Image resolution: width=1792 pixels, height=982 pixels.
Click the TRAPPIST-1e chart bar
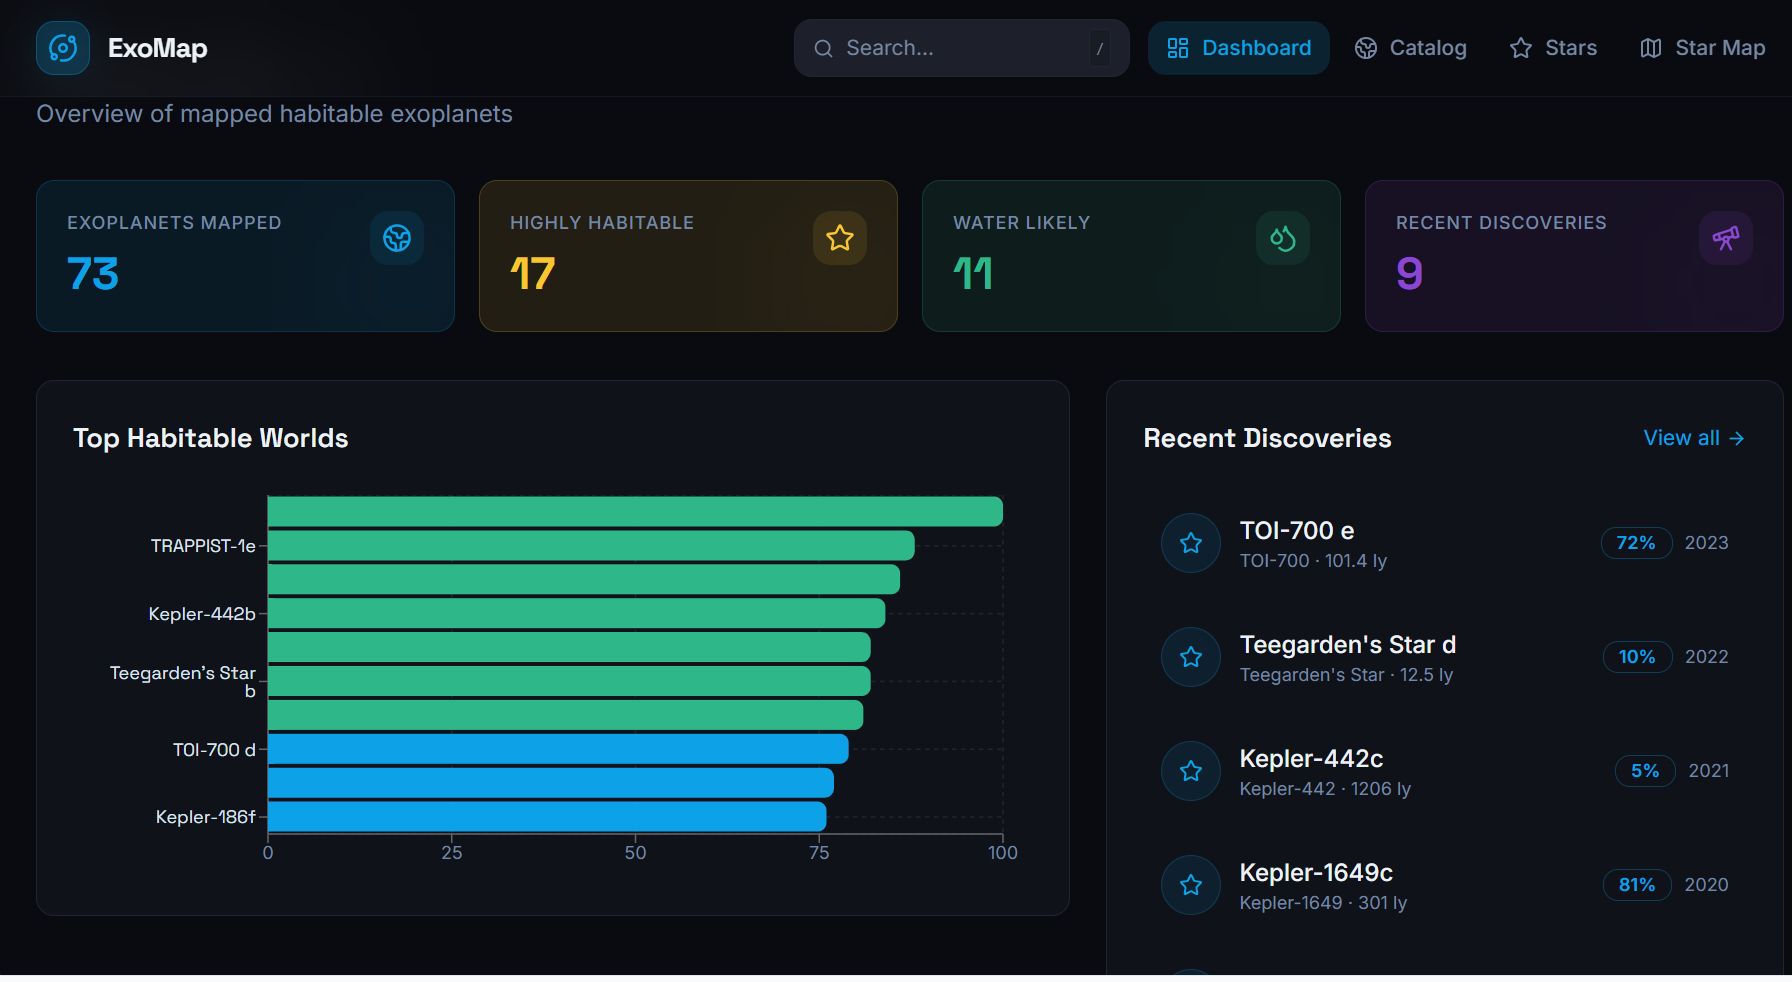(591, 546)
